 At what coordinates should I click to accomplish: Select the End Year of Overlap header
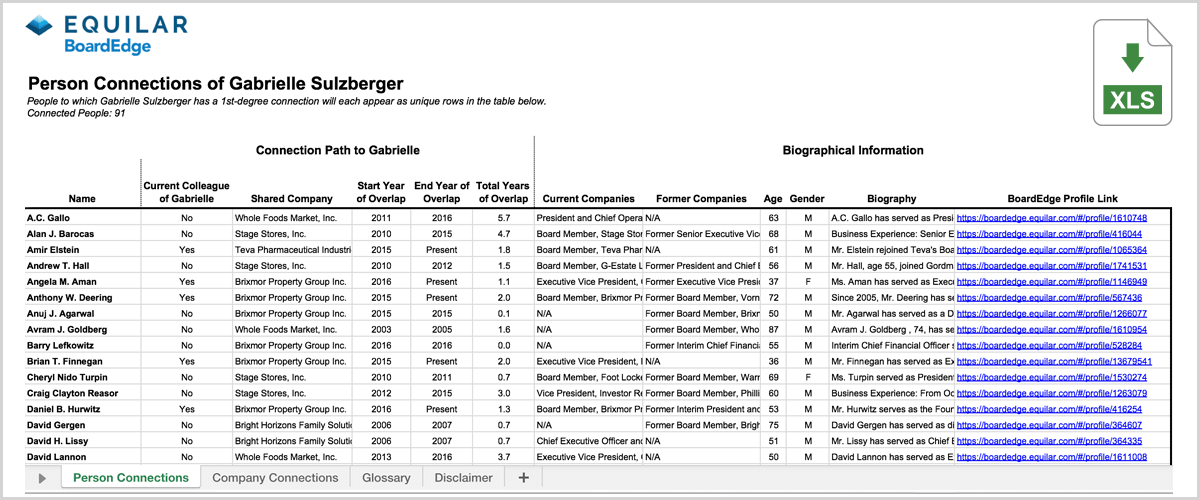coord(442,192)
